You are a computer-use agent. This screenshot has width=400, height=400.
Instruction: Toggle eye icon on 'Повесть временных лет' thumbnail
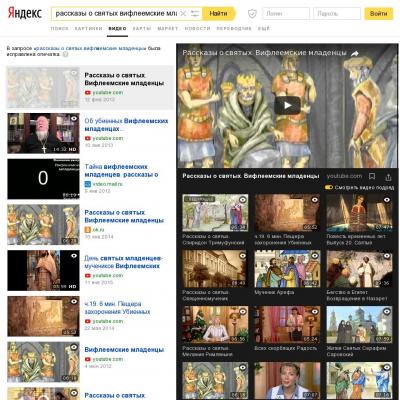pyautogui.click(x=387, y=200)
